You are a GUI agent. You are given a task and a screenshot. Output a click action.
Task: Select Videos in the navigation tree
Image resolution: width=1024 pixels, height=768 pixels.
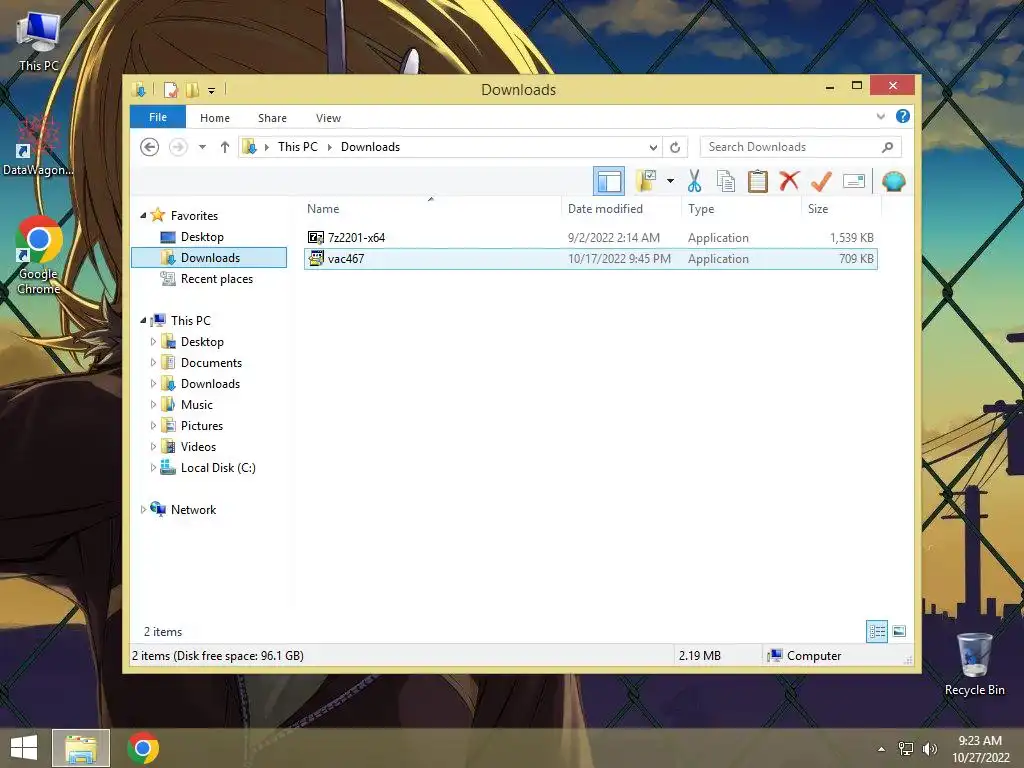(x=198, y=447)
